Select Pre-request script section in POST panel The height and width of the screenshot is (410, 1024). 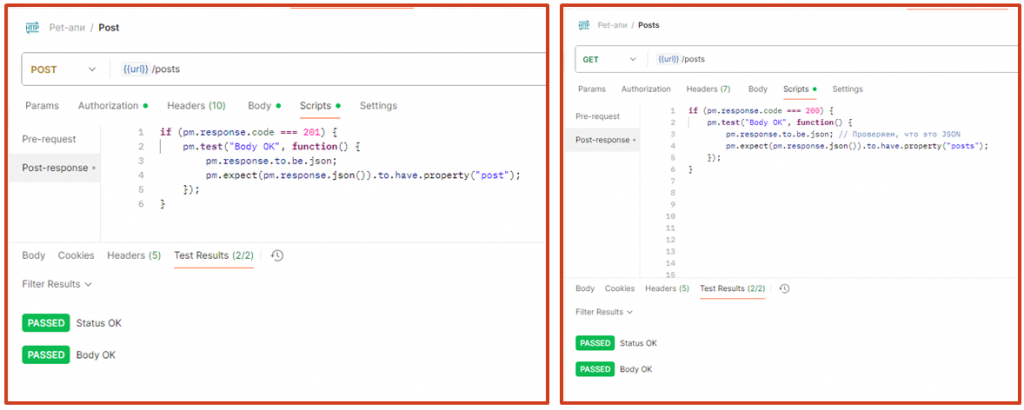51,139
